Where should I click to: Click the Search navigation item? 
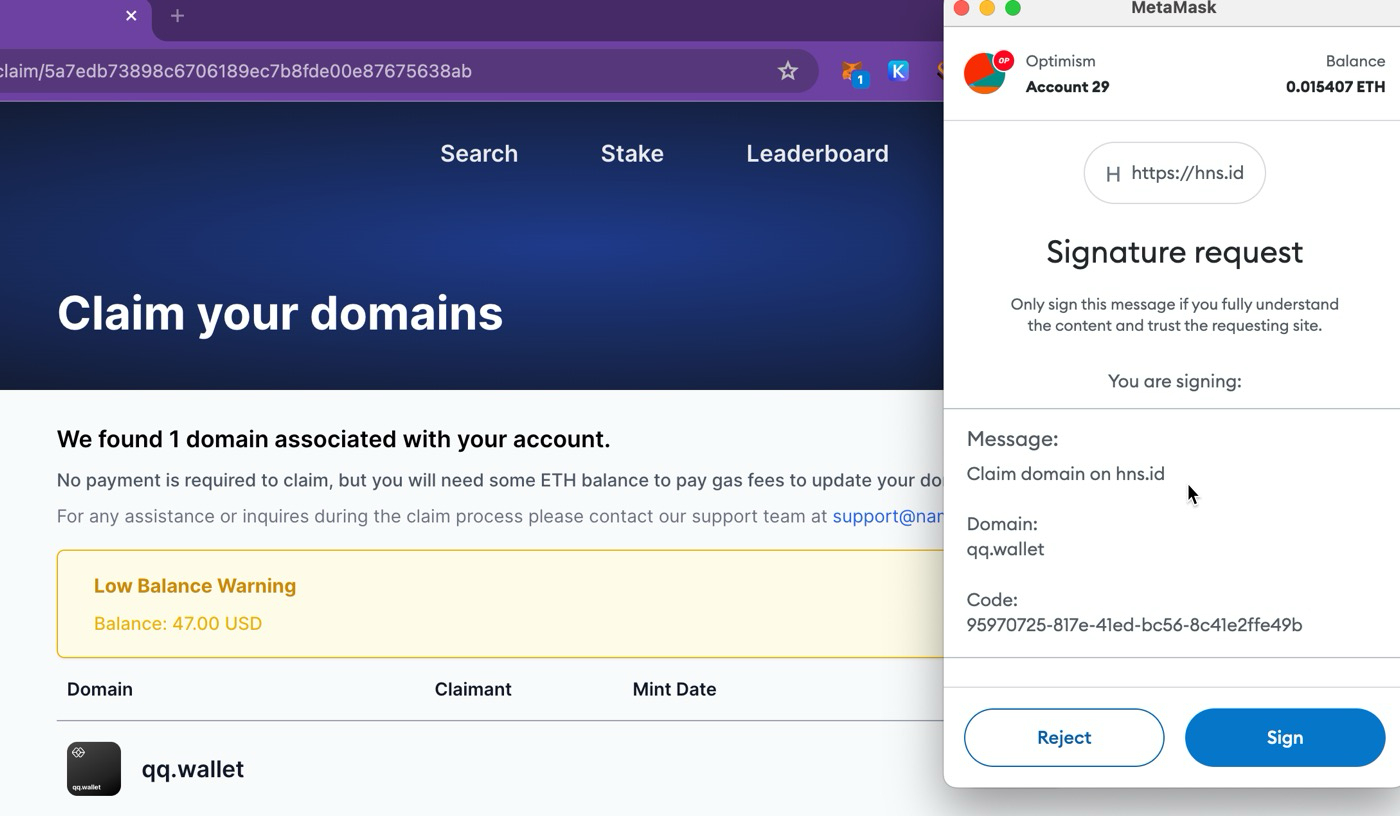[479, 153]
